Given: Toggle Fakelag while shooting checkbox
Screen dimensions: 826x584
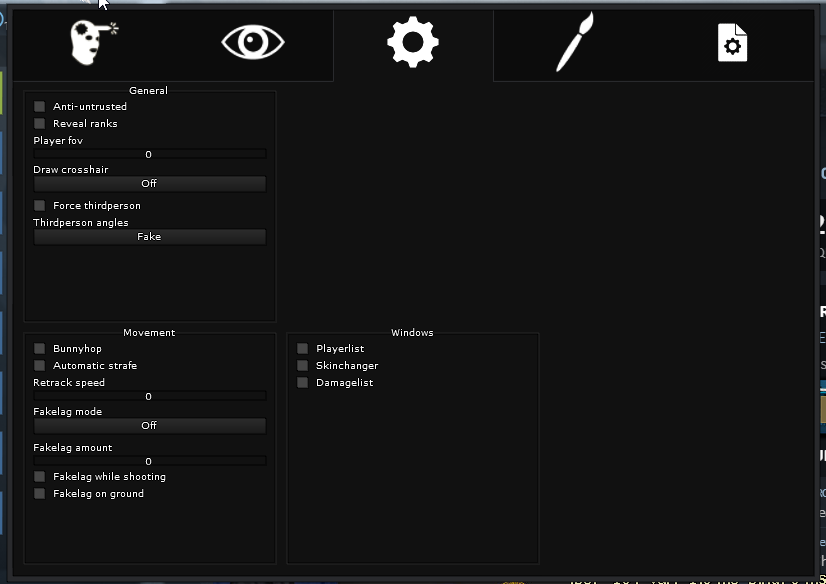Looking at the screenshot, I should click(x=40, y=477).
